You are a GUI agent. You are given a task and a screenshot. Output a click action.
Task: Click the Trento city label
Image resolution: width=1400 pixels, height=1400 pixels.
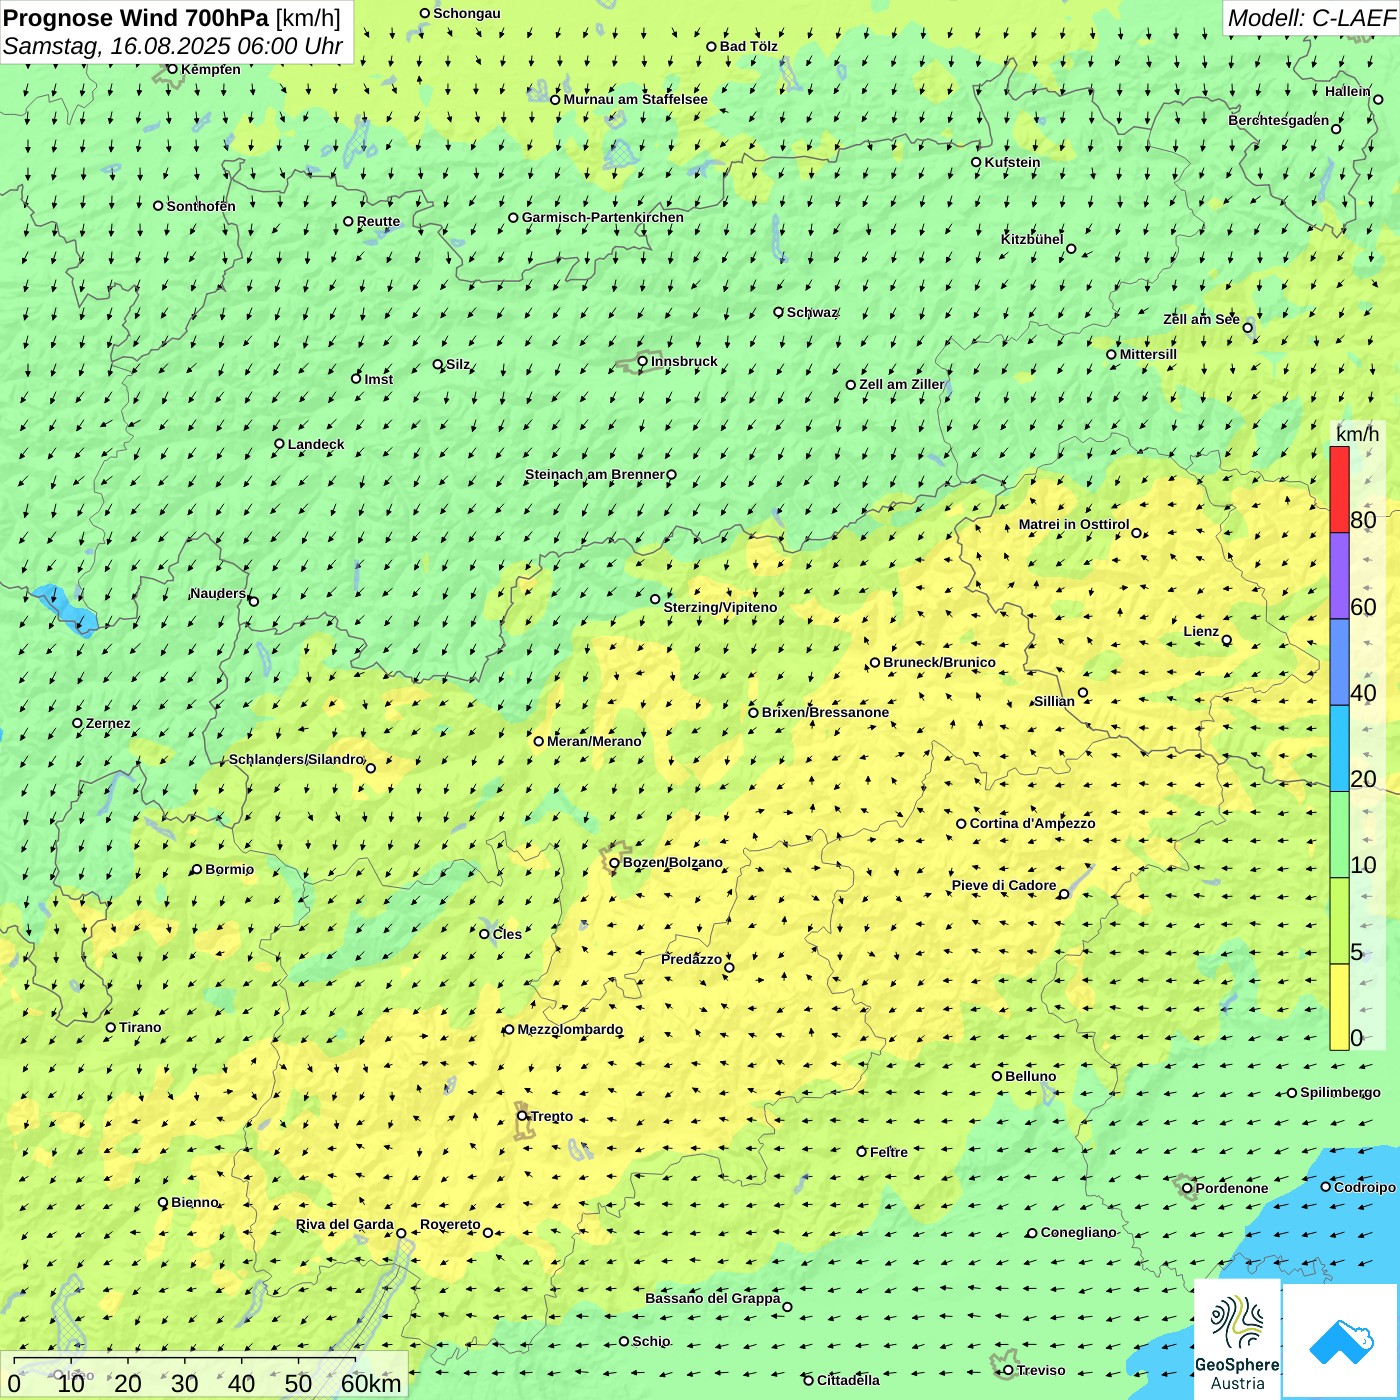[x=552, y=1116]
